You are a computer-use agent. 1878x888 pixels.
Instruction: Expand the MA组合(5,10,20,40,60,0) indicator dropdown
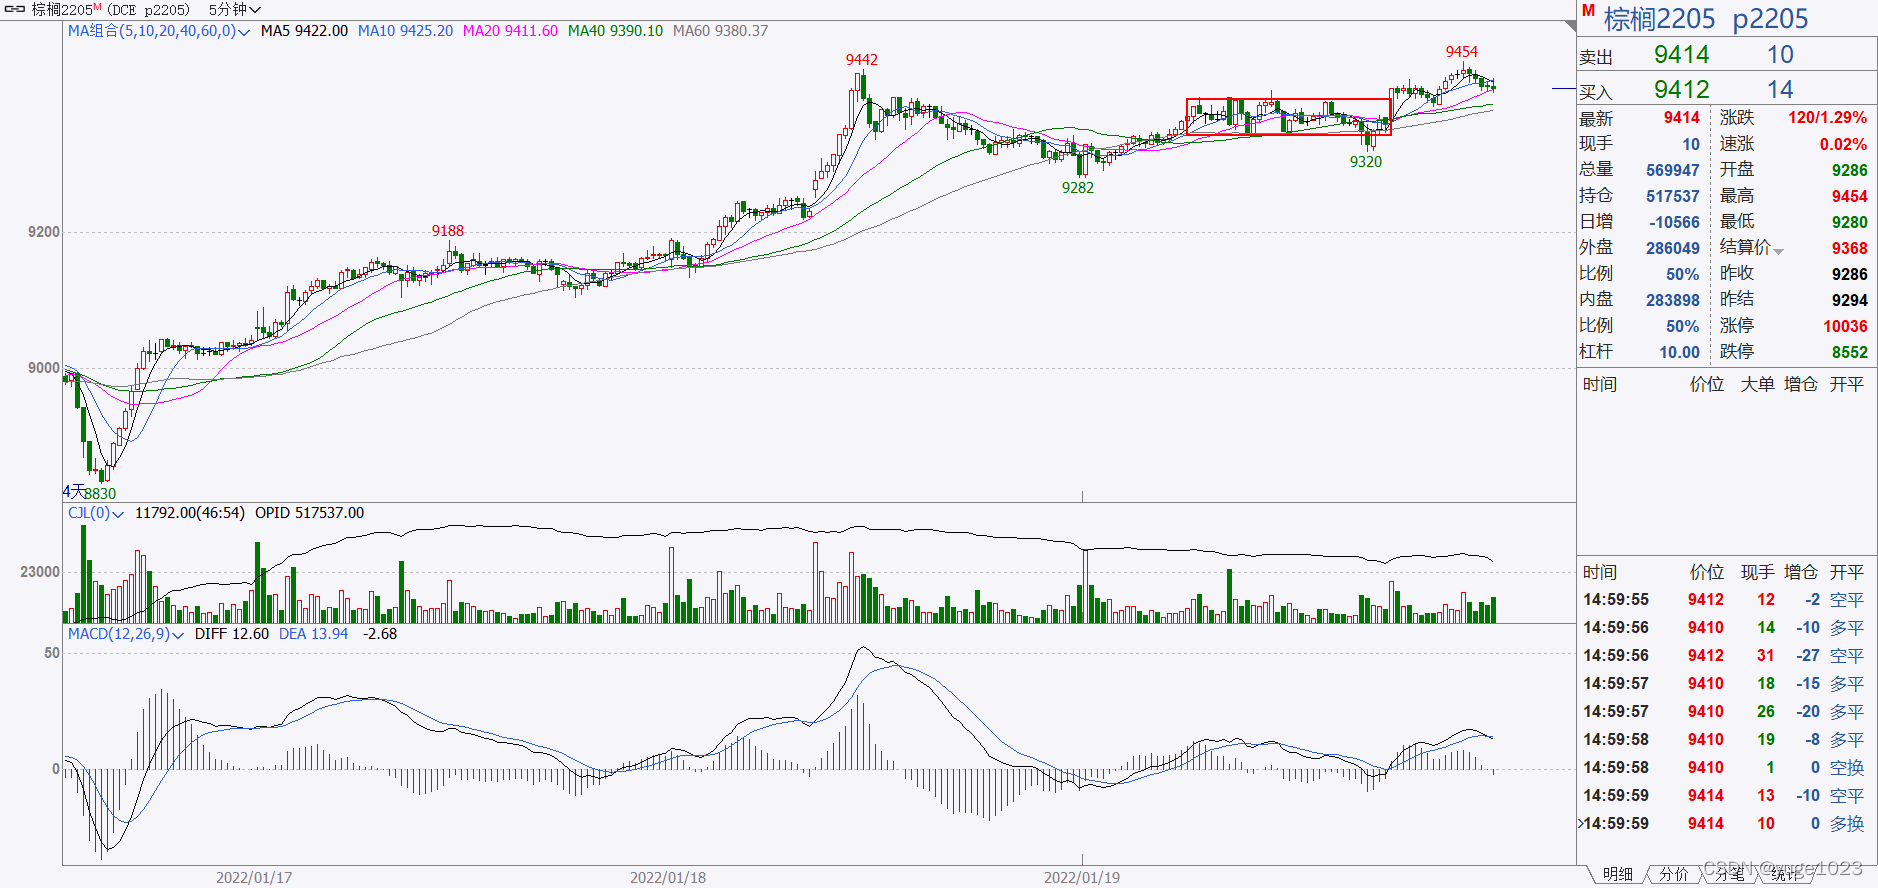coord(158,31)
